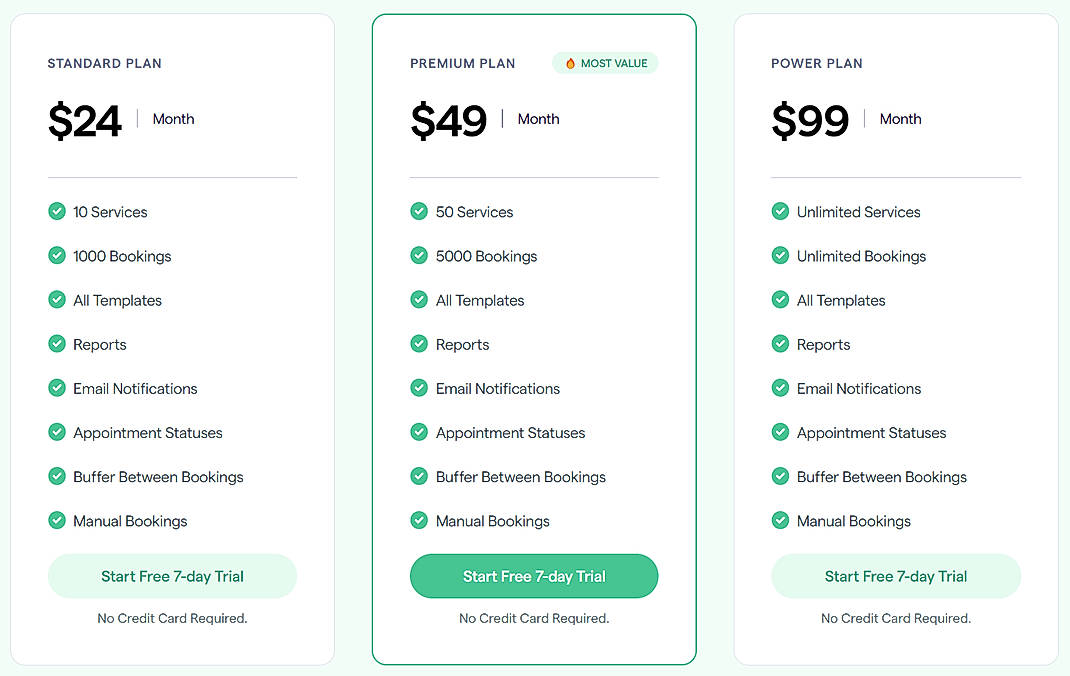1070x676 pixels.
Task: Select the checkmark beside Unlimited Bookings
Action: coord(780,256)
